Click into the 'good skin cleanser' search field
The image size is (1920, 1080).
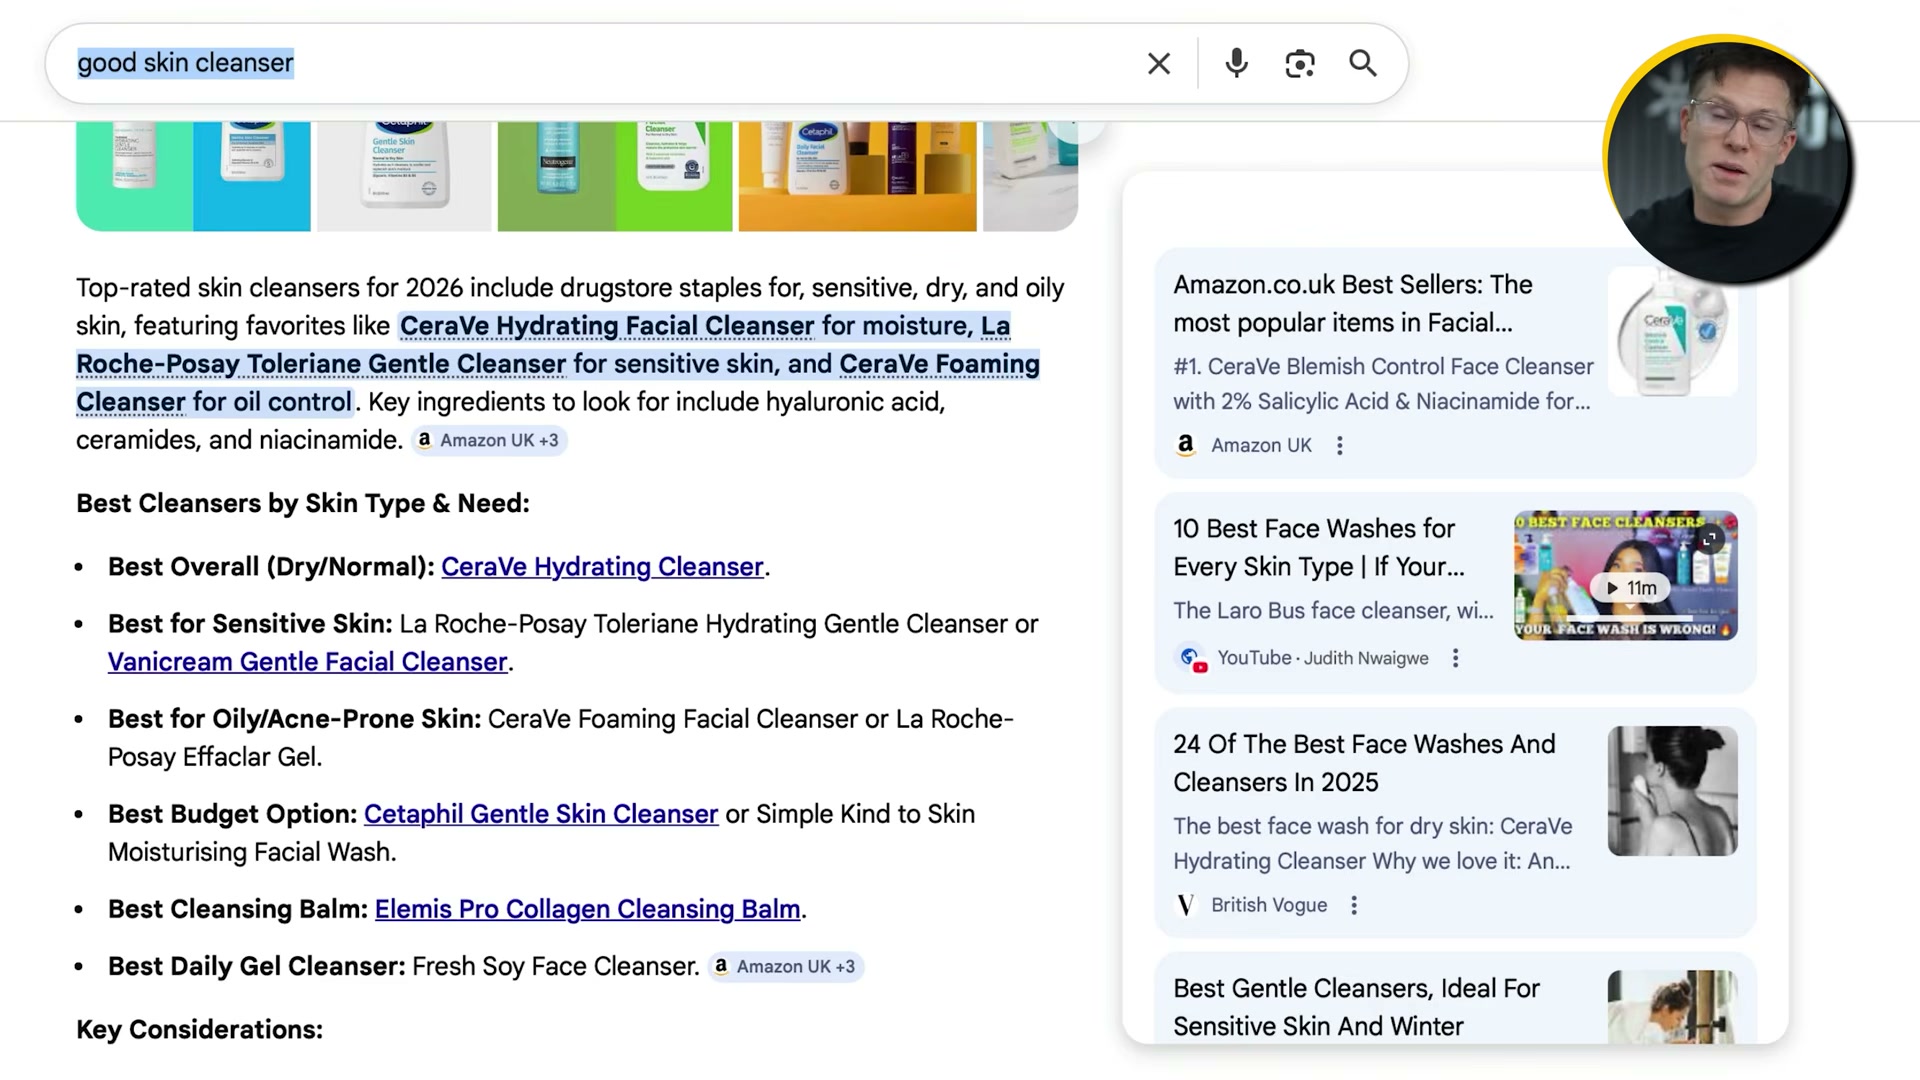[x=600, y=63]
